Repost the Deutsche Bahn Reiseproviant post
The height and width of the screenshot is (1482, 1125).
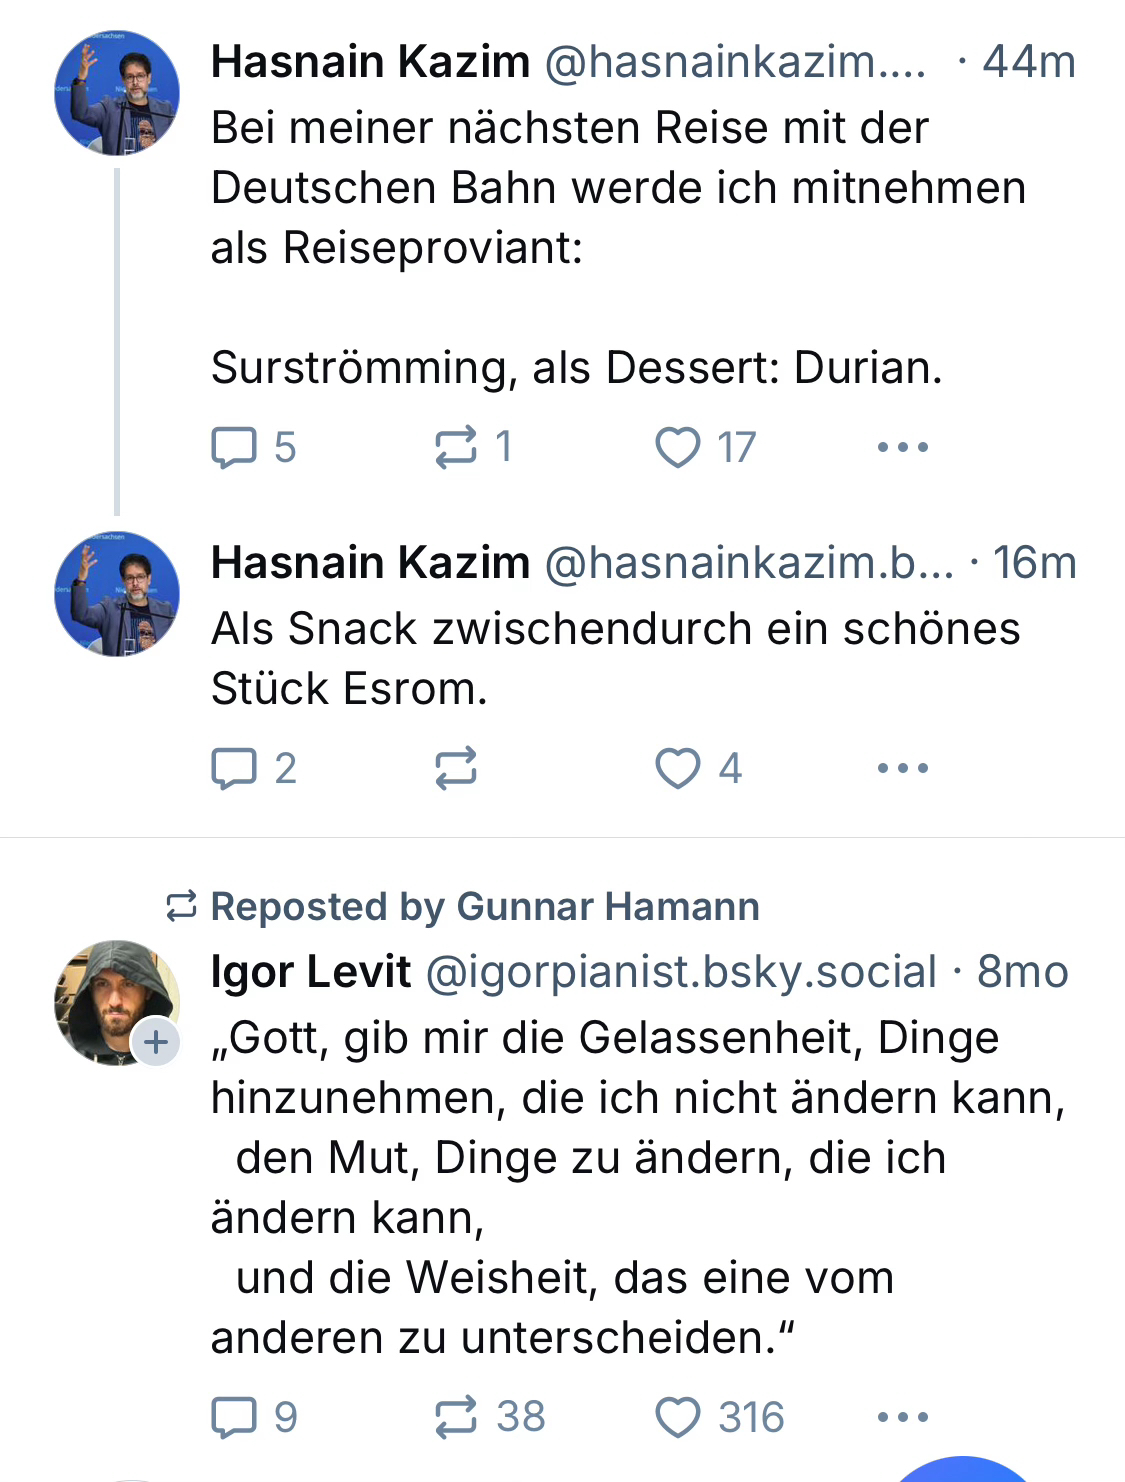coord(456,447)
